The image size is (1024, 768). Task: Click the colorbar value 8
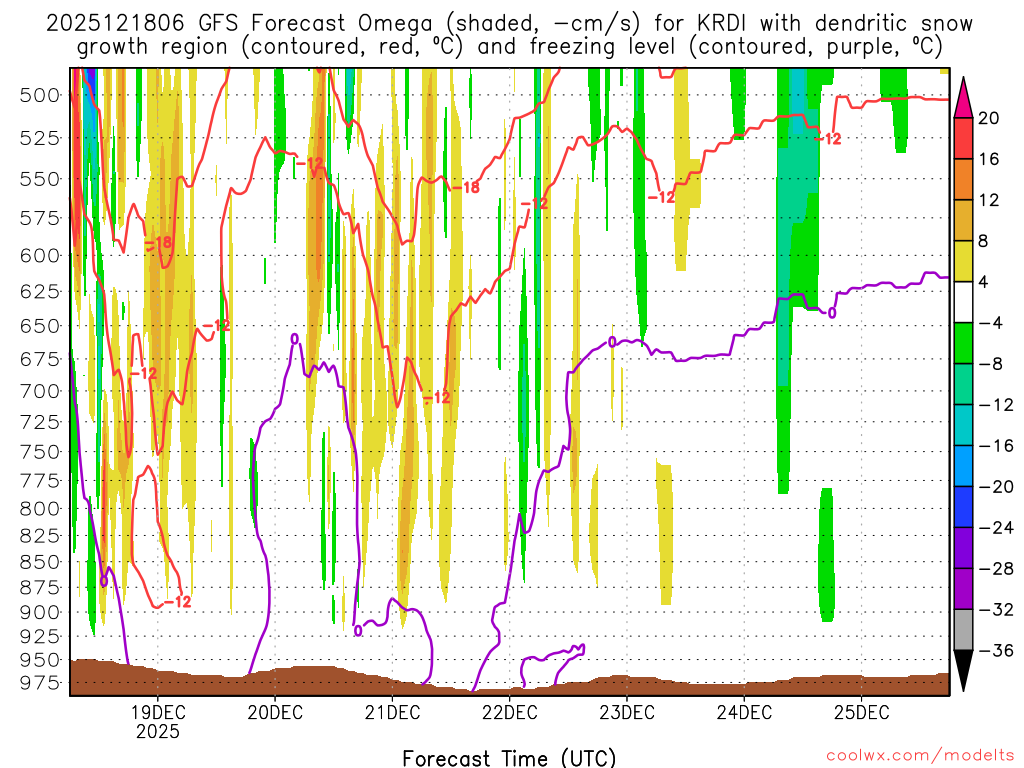tap(984, 242)
